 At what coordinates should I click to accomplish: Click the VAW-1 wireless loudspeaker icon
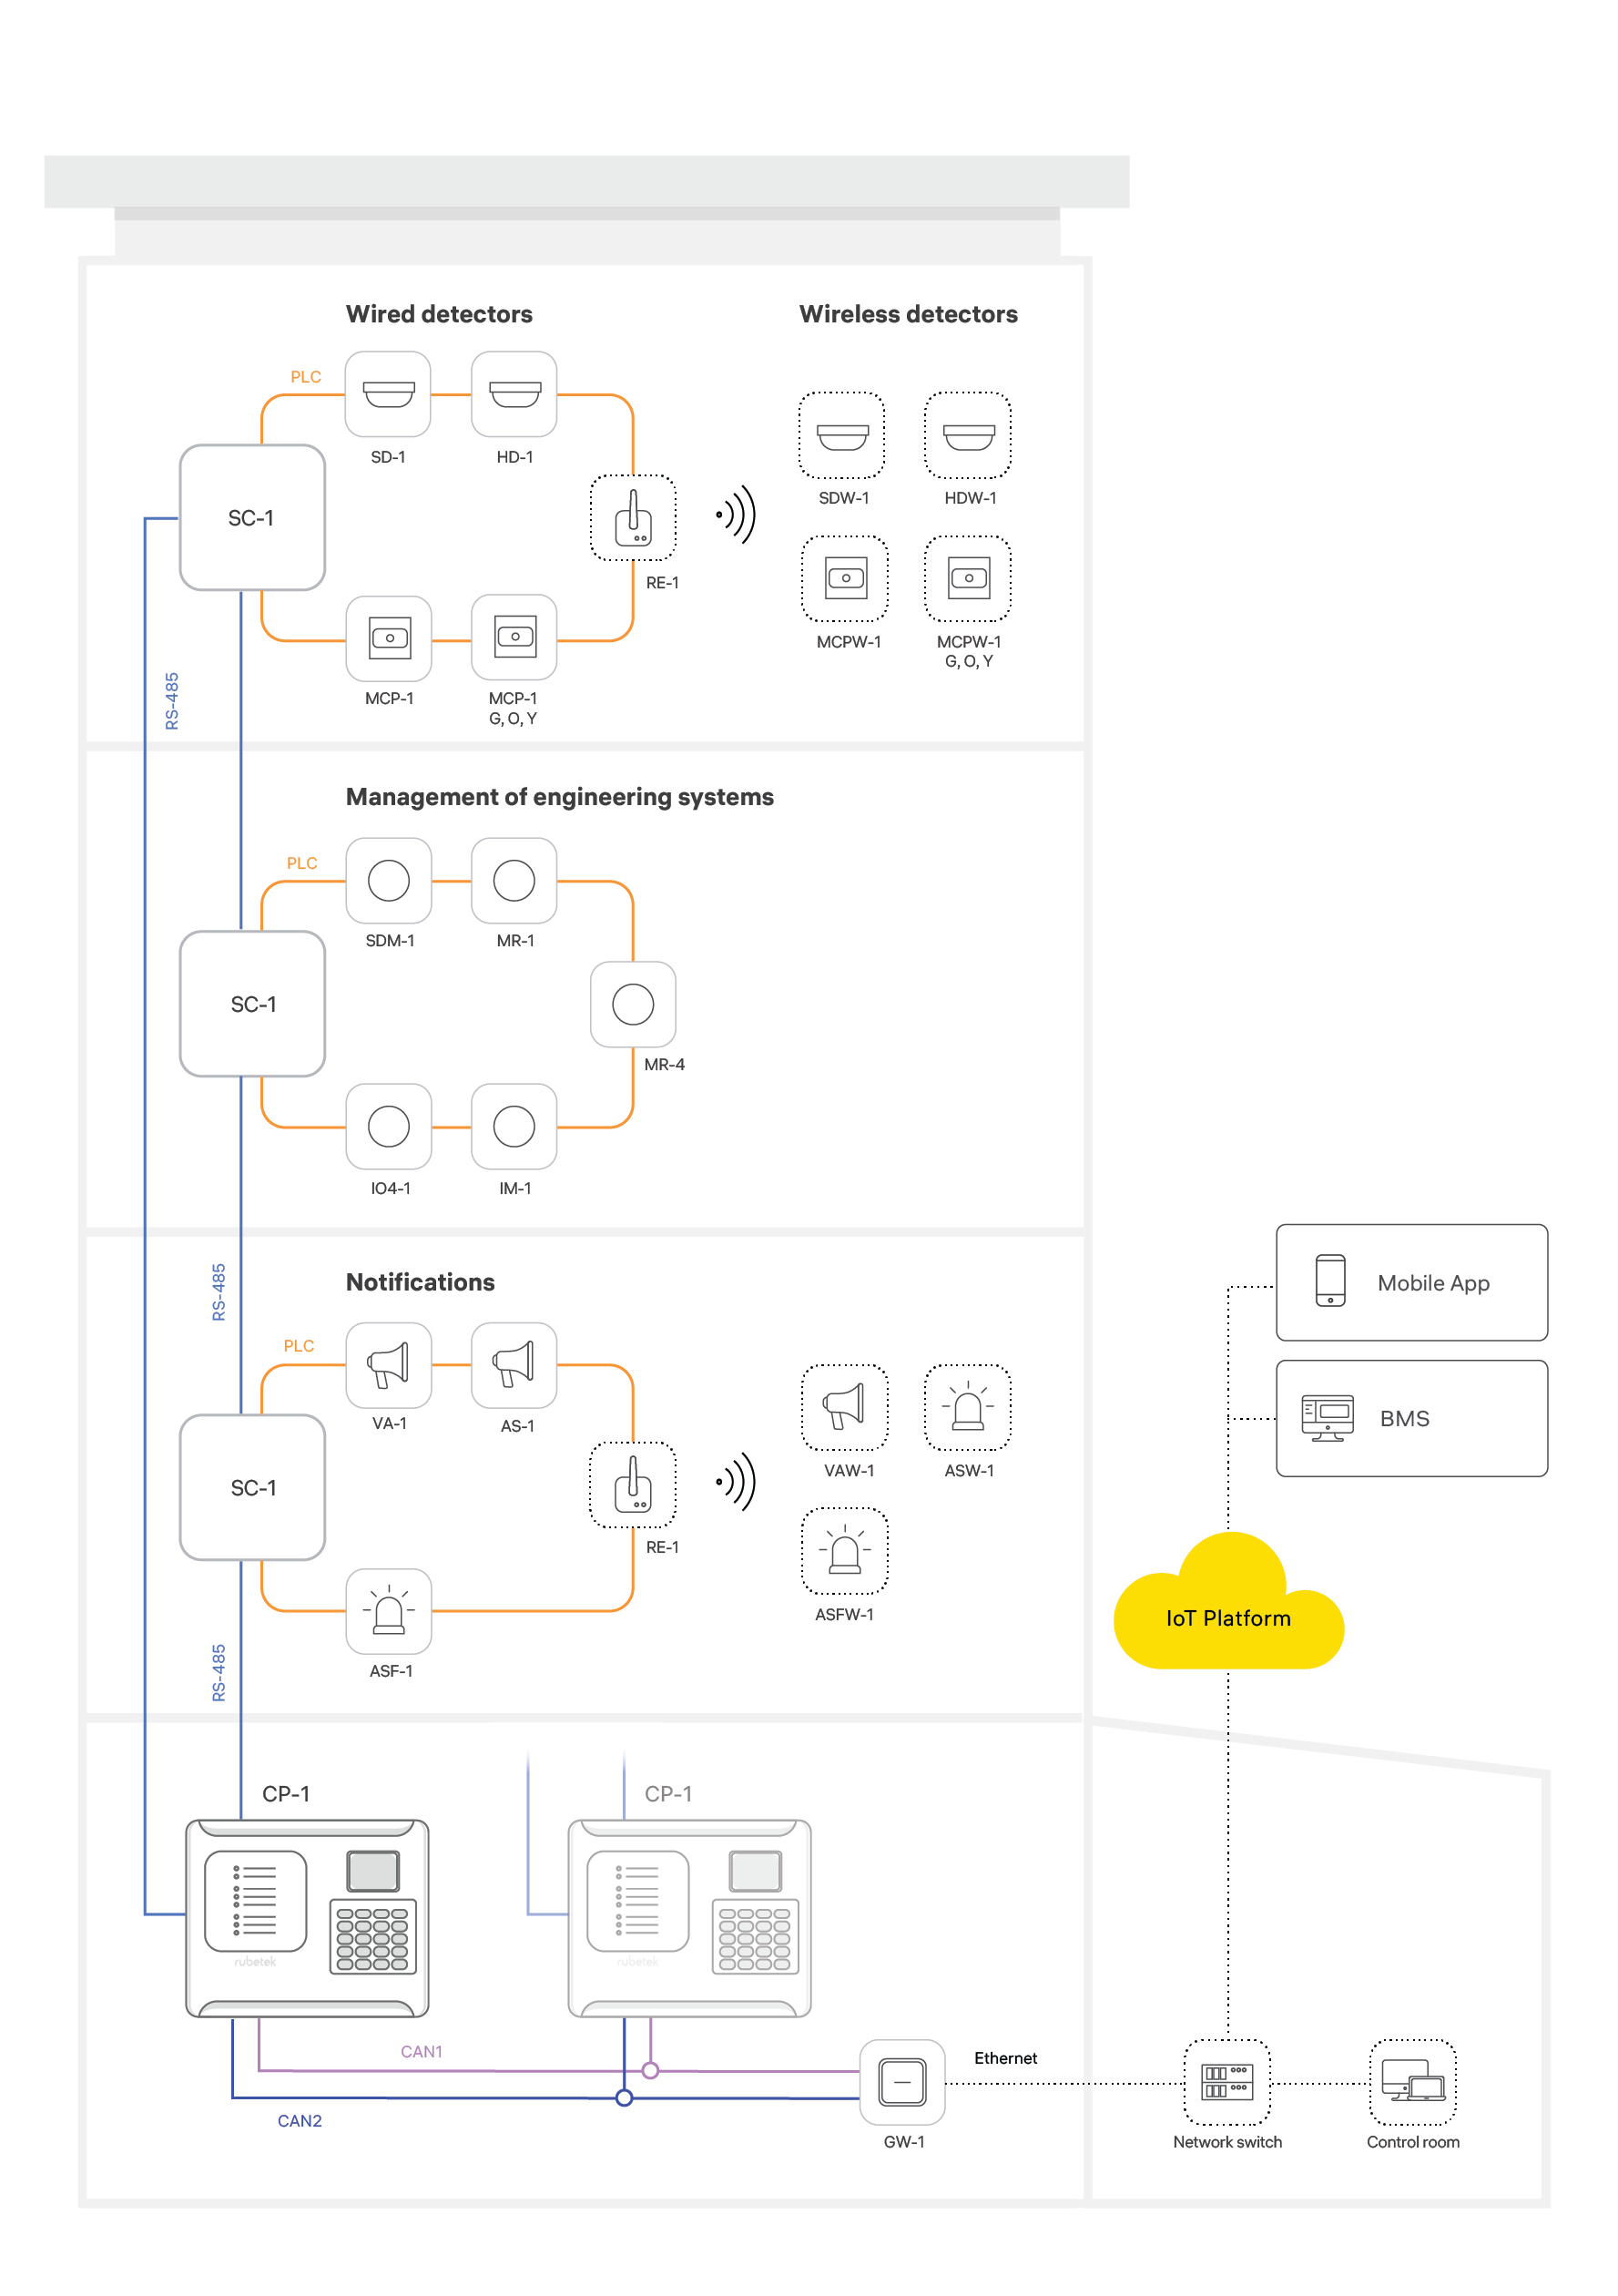pos(845,1408)
